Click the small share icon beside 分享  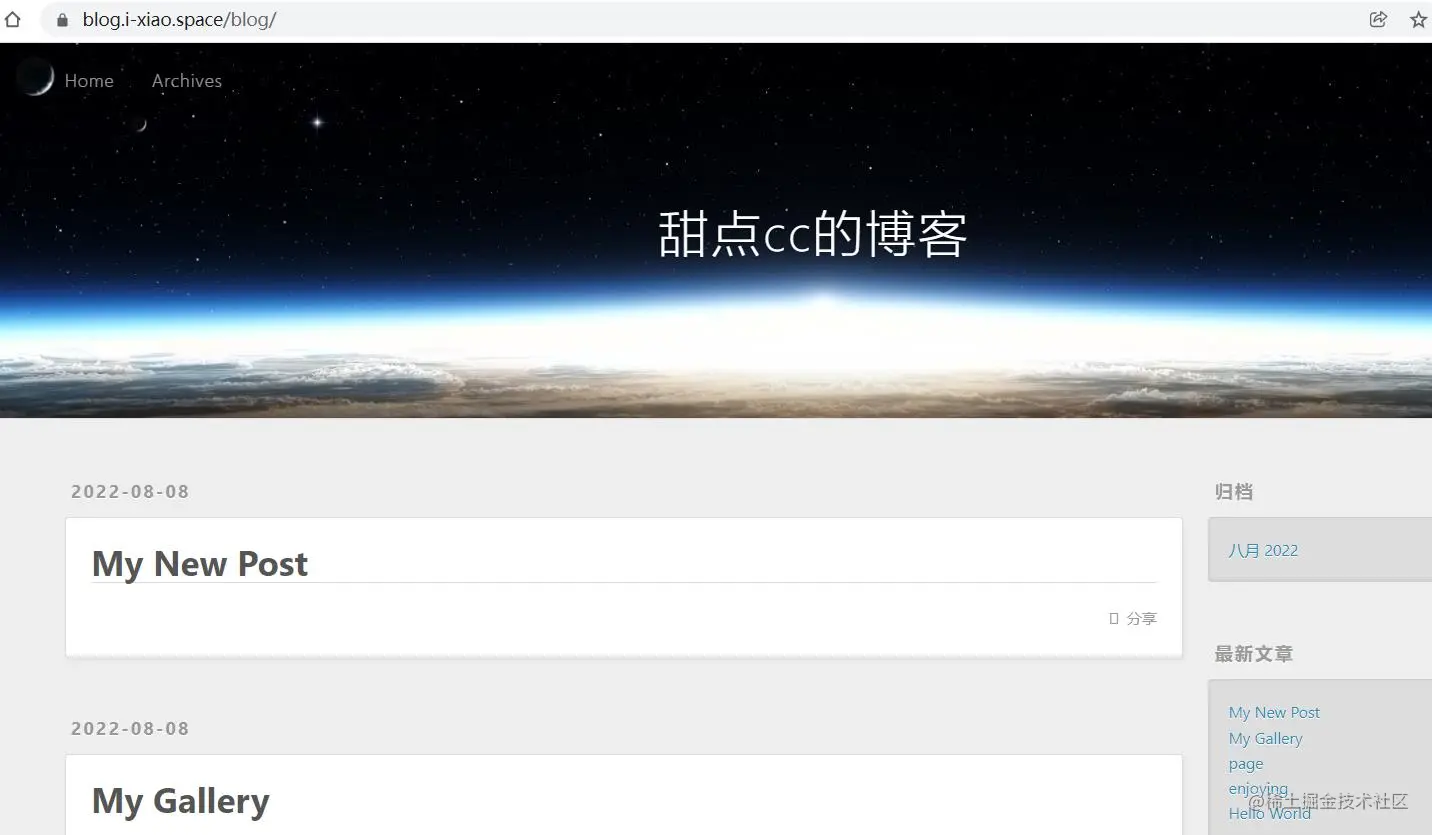pos(1114,618)
